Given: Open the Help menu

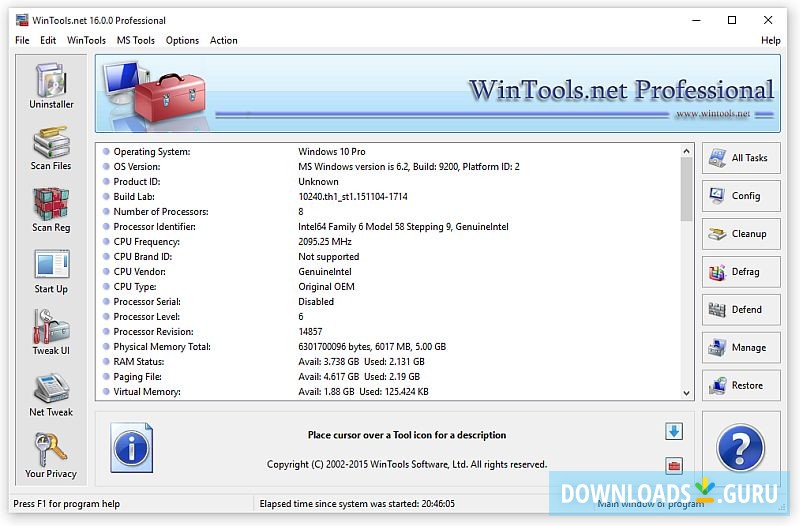Looking at the screenshot, I should (x=770, y=40).
